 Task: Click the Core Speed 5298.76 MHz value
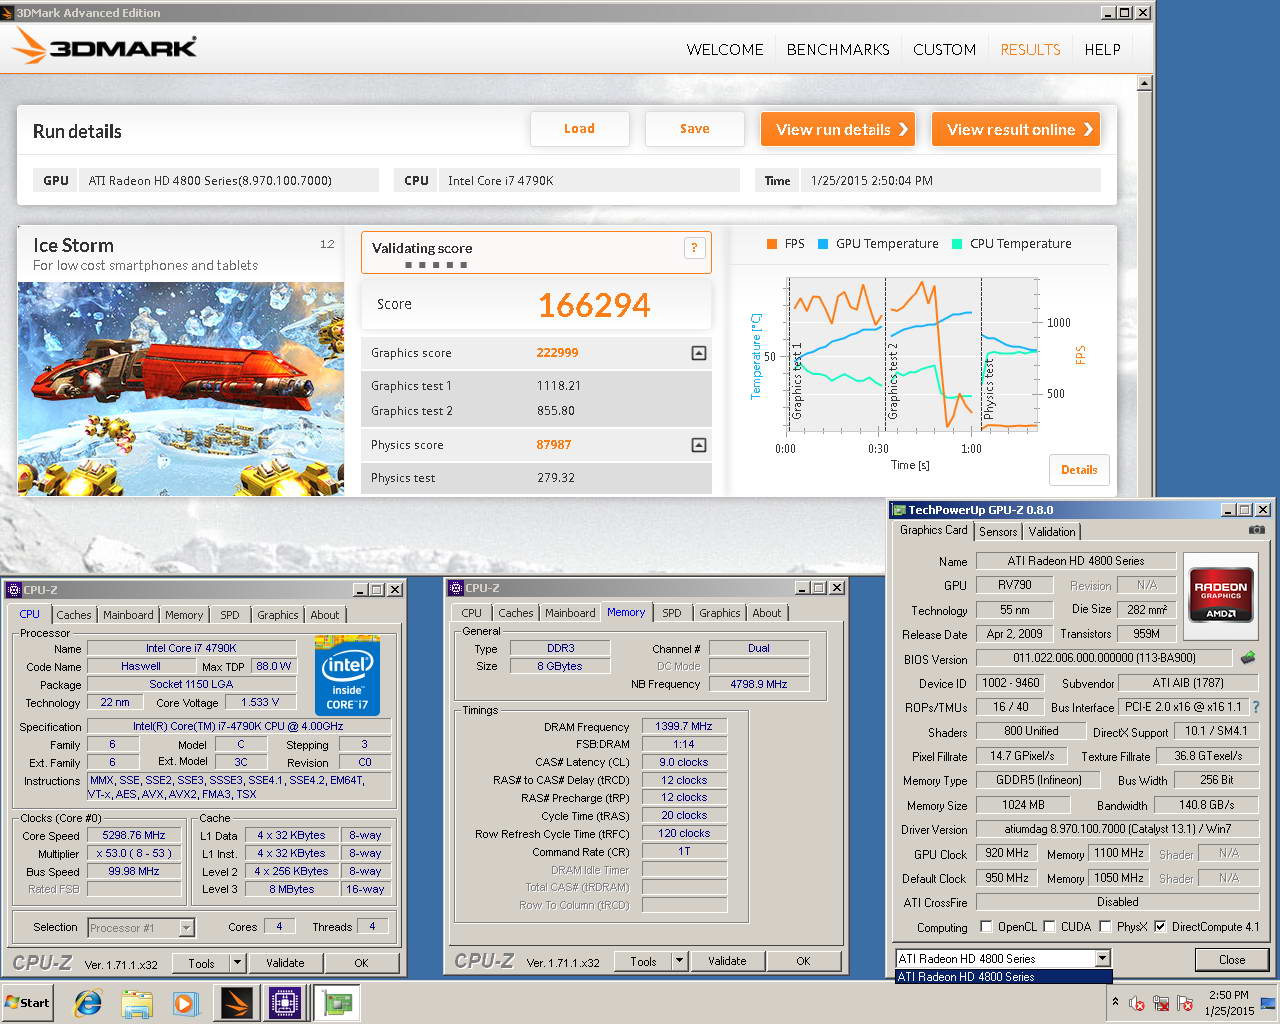click(x=134, y=836)
